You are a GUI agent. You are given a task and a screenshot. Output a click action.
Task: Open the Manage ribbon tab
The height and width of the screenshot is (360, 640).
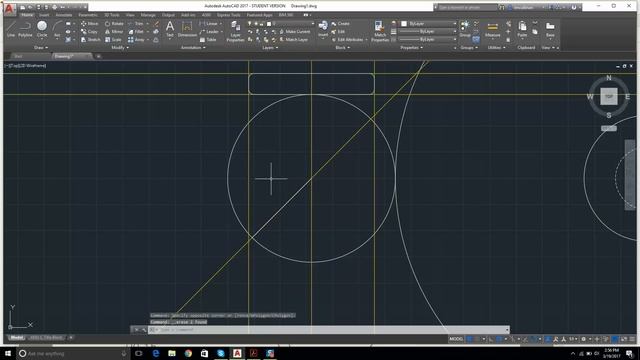click(148, 15)
